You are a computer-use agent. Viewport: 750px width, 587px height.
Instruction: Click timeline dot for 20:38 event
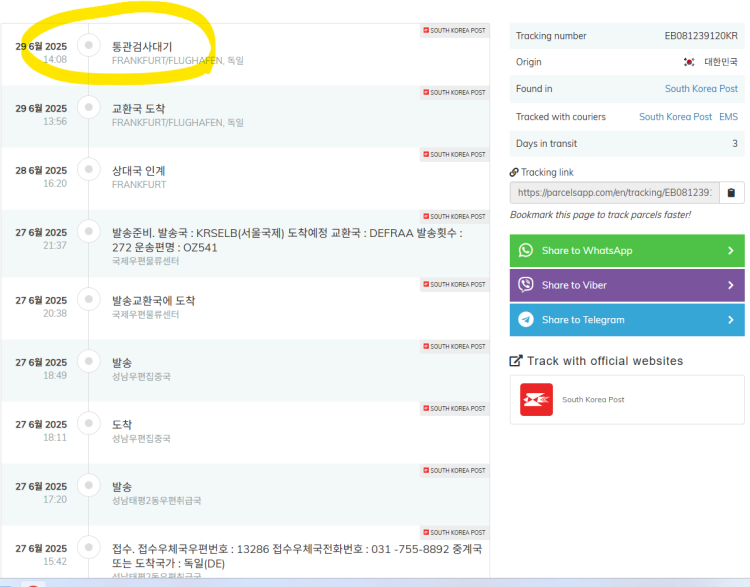click(x=88, y=299)
